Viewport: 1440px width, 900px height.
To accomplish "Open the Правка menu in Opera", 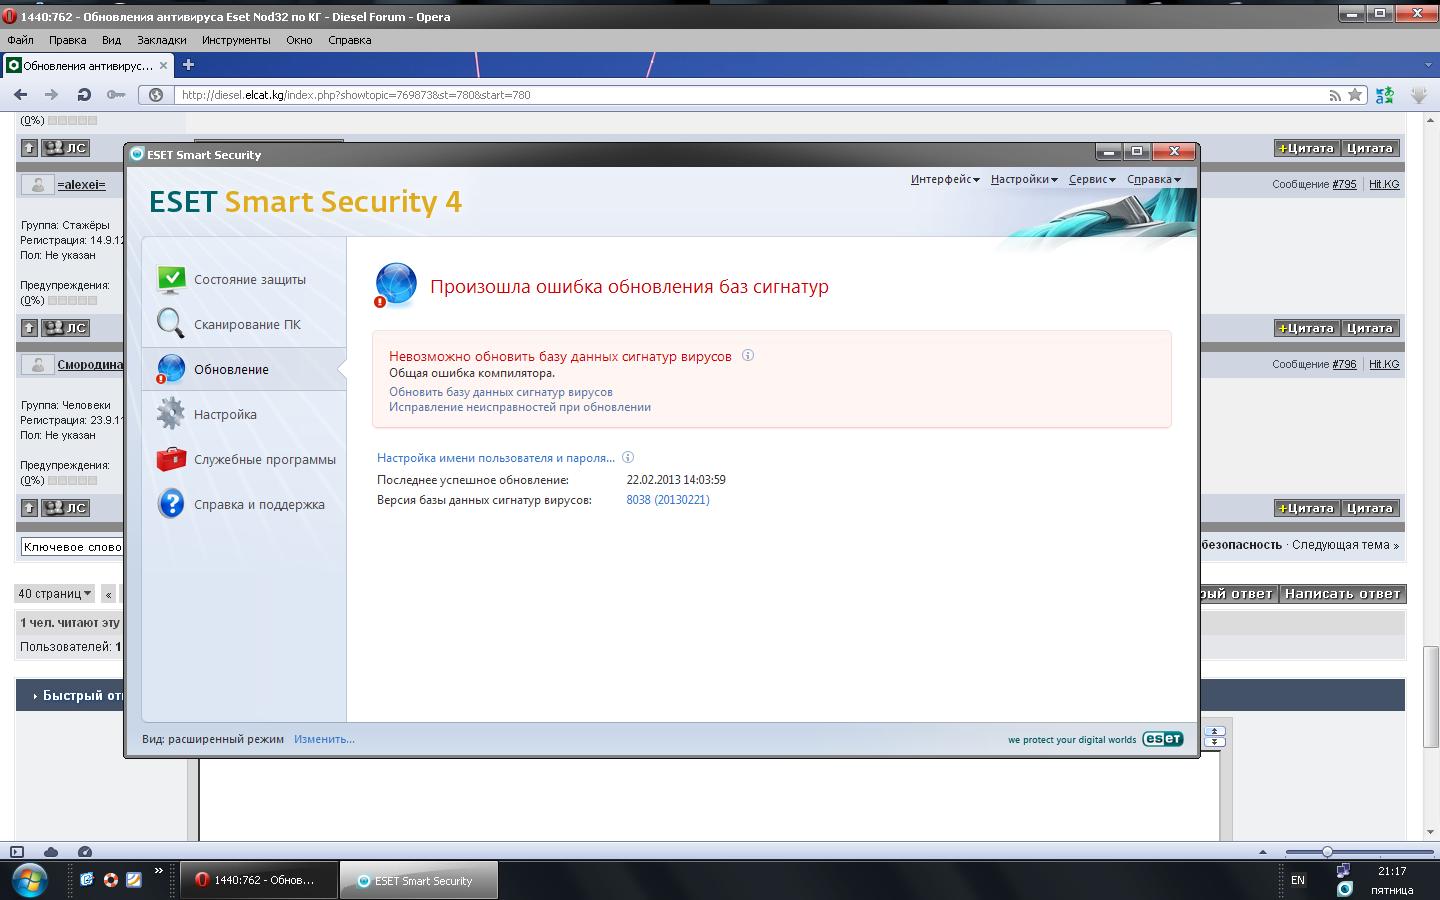I will 67,40.
